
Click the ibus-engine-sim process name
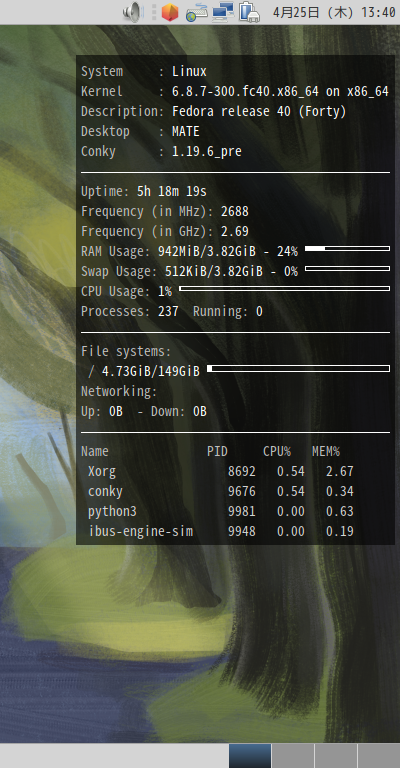pos(141,531)
